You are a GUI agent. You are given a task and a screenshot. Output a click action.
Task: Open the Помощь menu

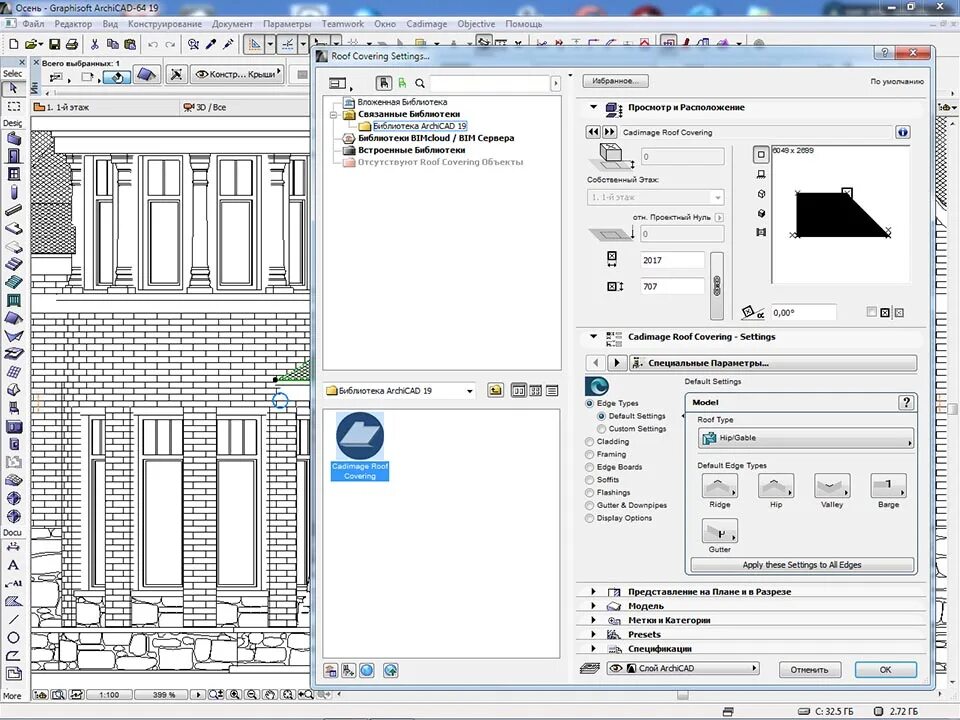coord(523,24)
